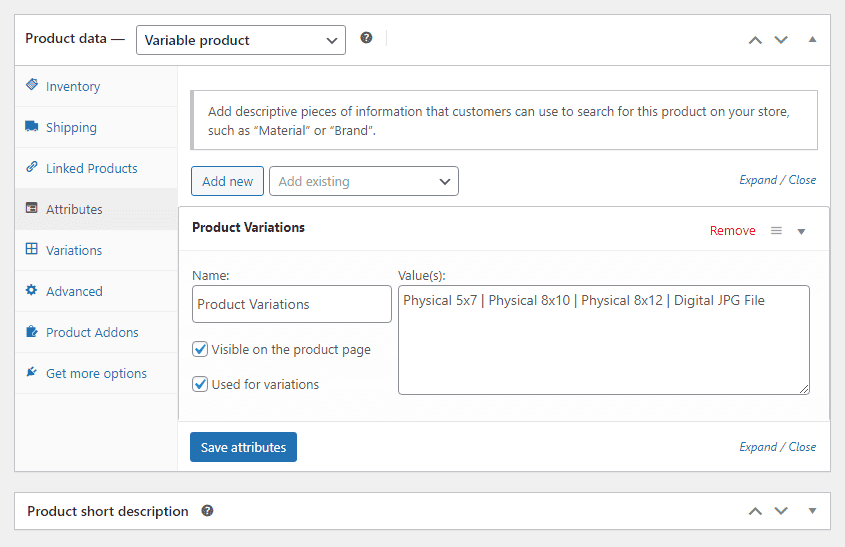This screenshot has height=547, width=845.
Task: Click the 'Product data —' heading text
Action: (75, 39)
